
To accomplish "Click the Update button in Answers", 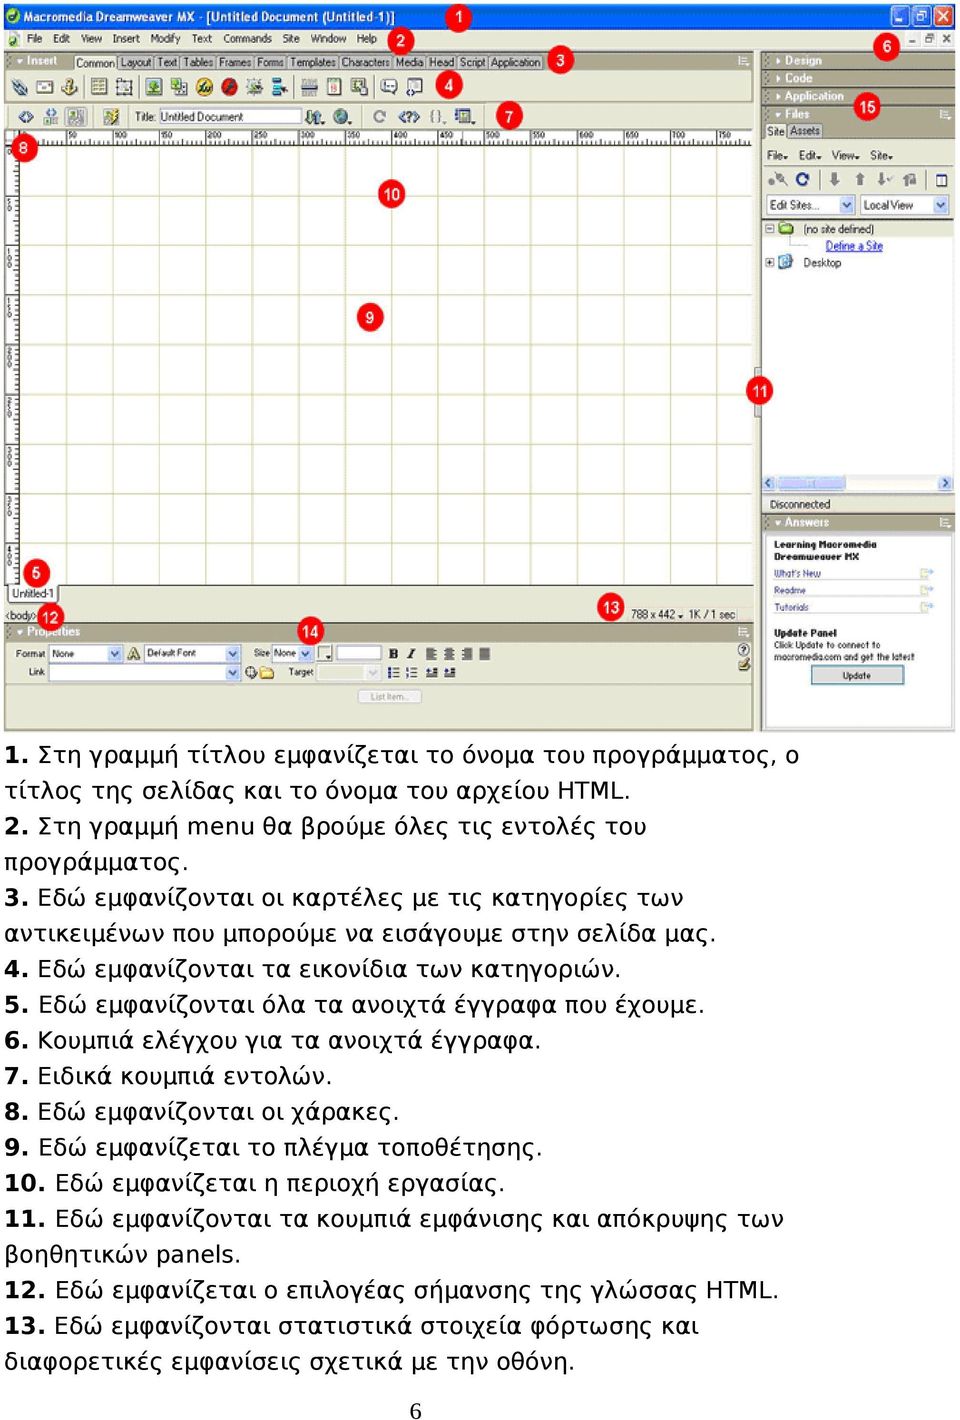I will click(857, 676).
